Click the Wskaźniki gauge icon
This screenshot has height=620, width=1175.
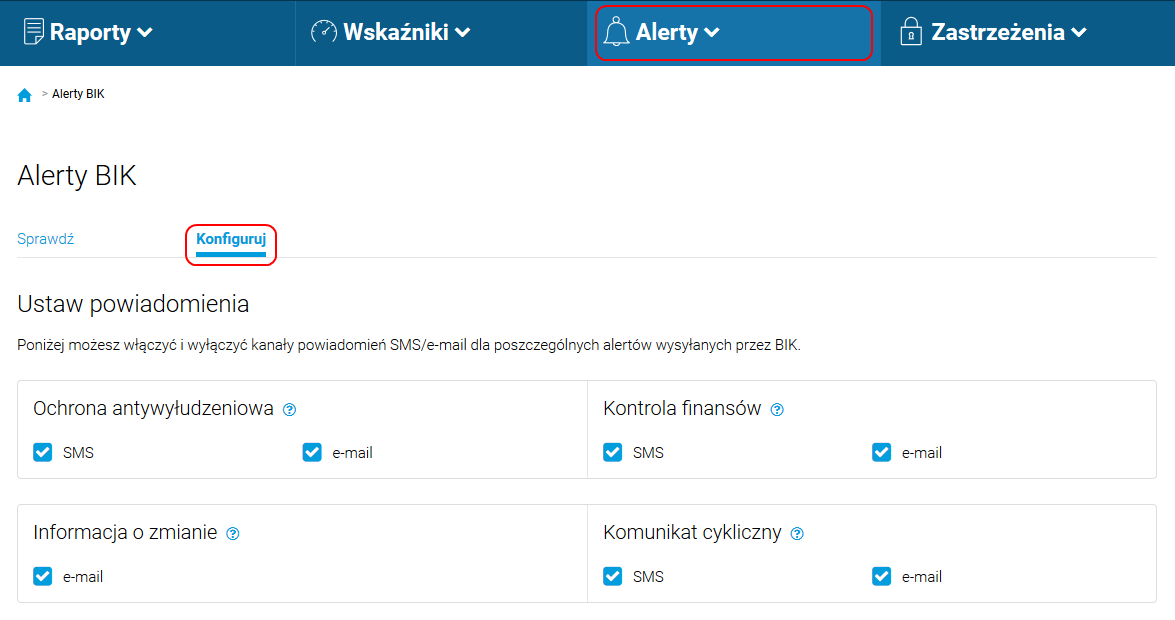[324, 31]
